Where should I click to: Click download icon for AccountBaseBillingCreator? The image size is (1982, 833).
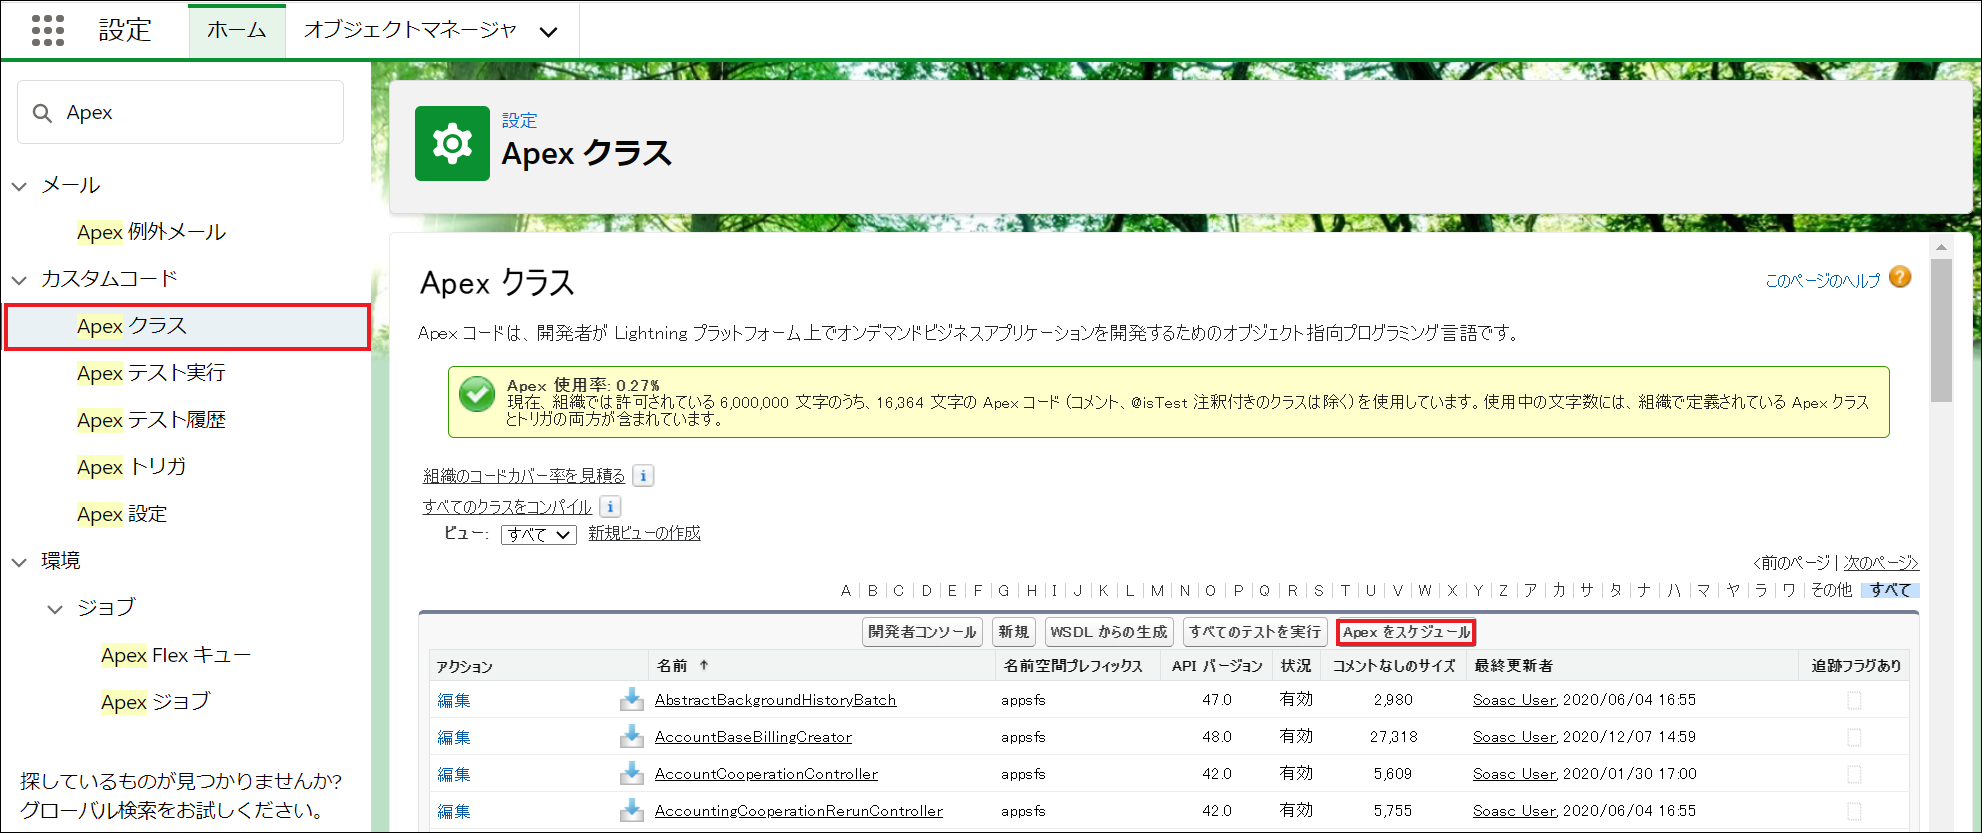click(x=631, y=736)
